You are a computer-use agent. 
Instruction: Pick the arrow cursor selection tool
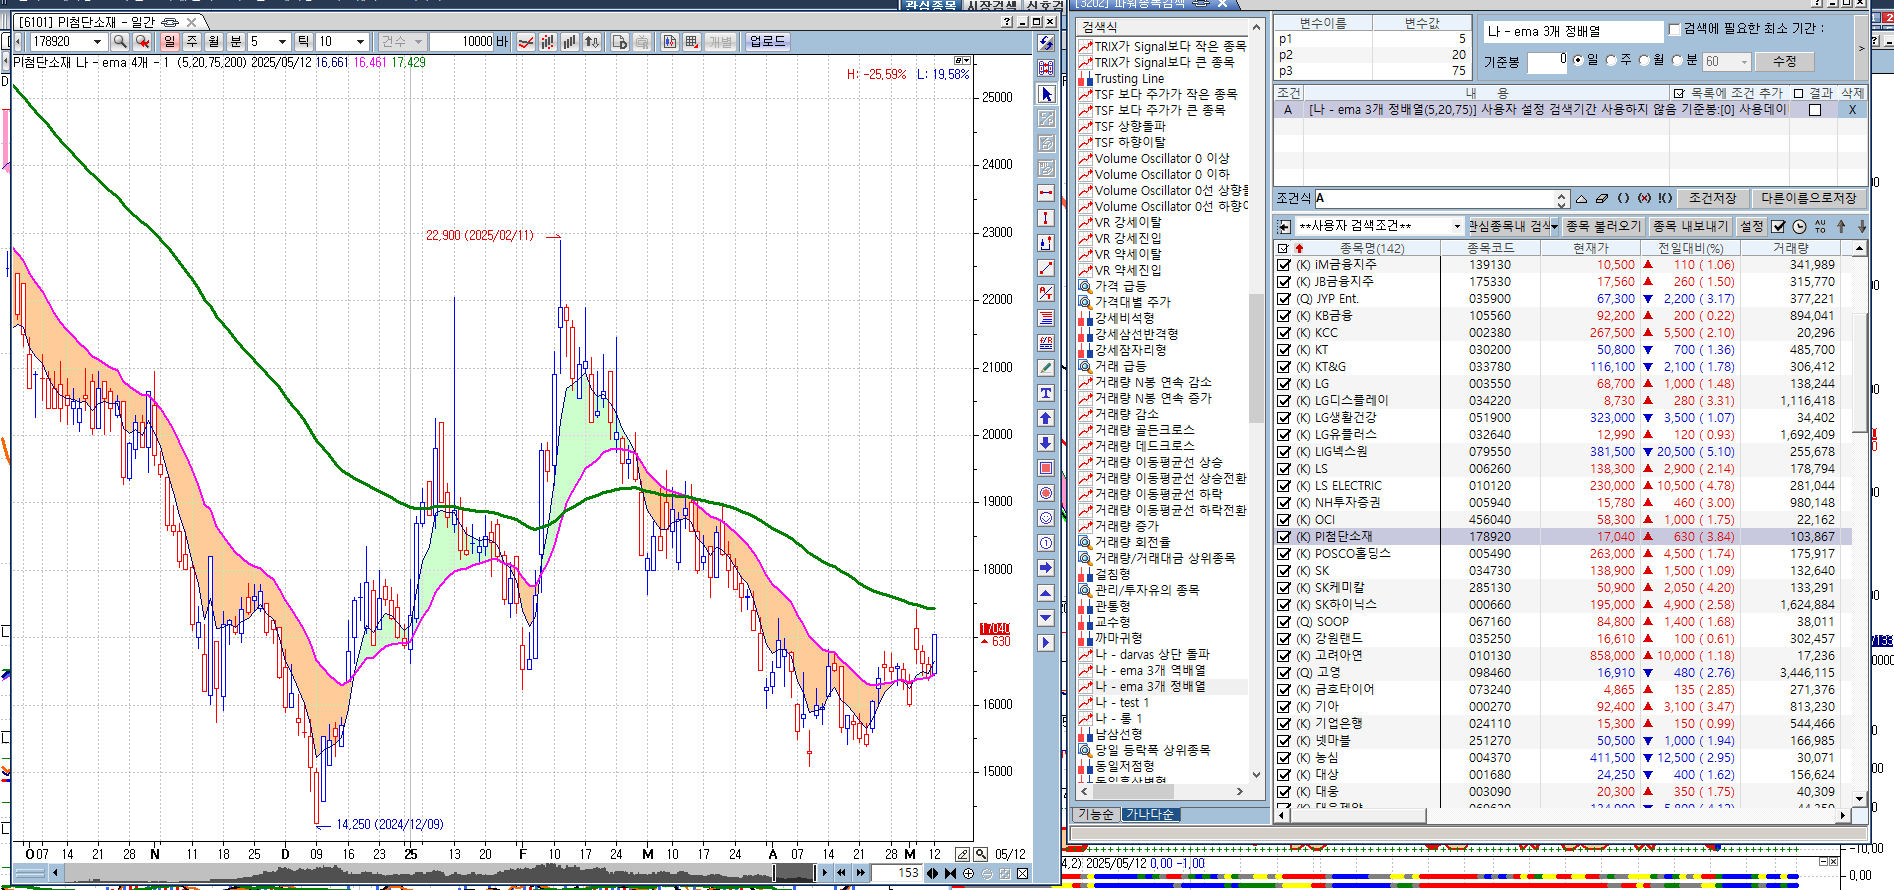pos(1046,94)
